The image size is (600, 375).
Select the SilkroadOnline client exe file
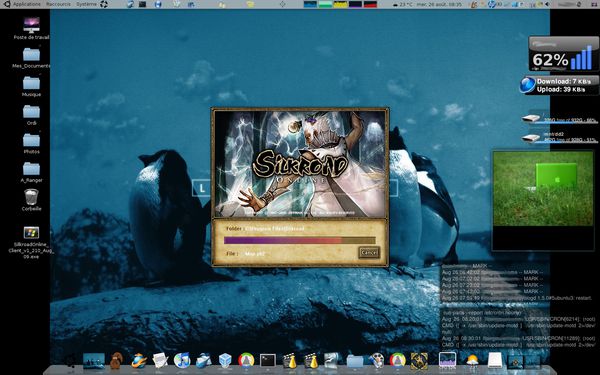(x=31, y=232)
